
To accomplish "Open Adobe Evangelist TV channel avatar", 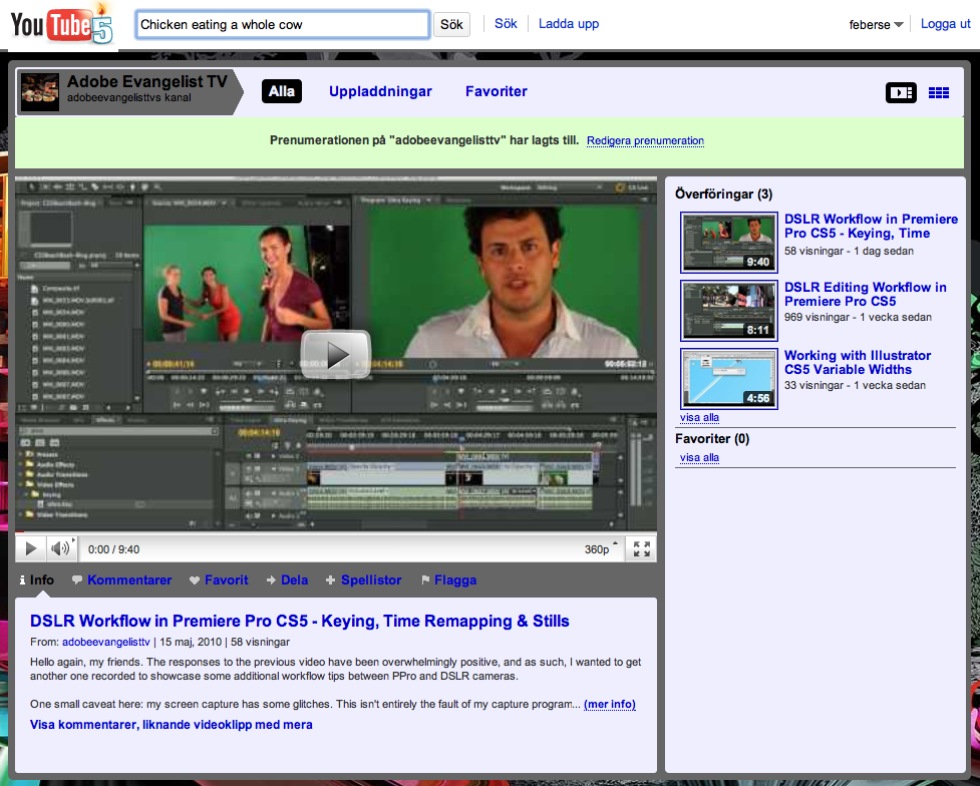I will [40, 92].
